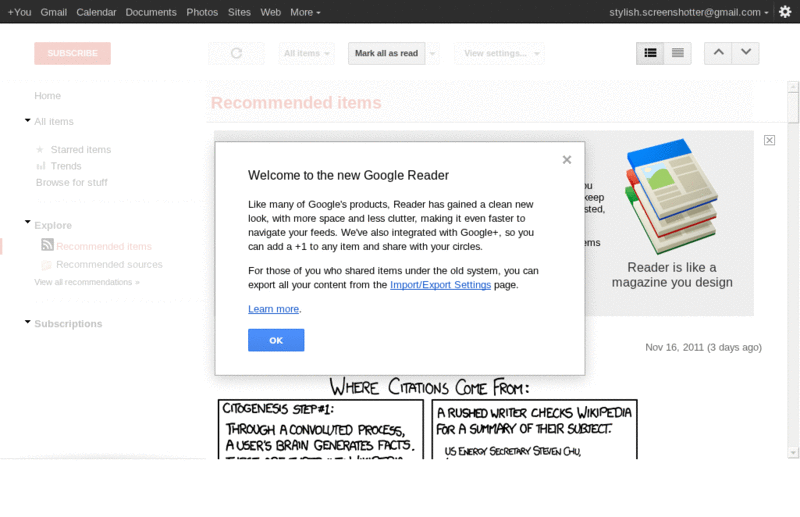The image size is (800, 517).
Task: Select Trends in the sidebar
Action: tap(66, 166)
